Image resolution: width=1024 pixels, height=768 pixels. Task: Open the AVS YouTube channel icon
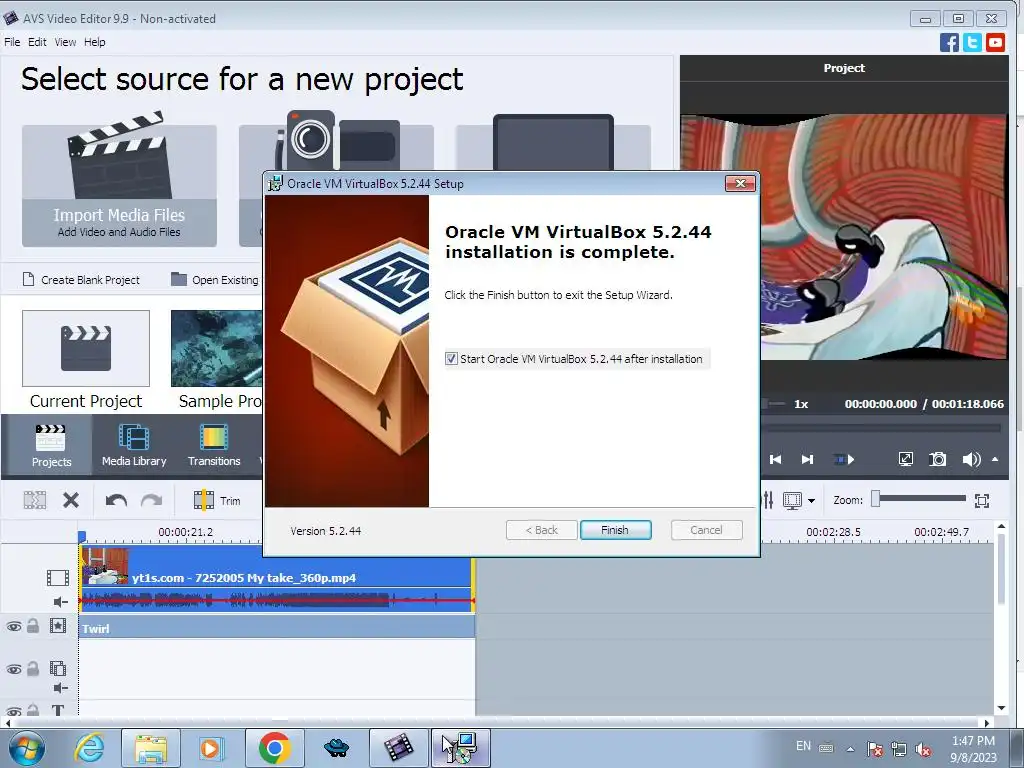pyautogui.click(x=995, y=42)
